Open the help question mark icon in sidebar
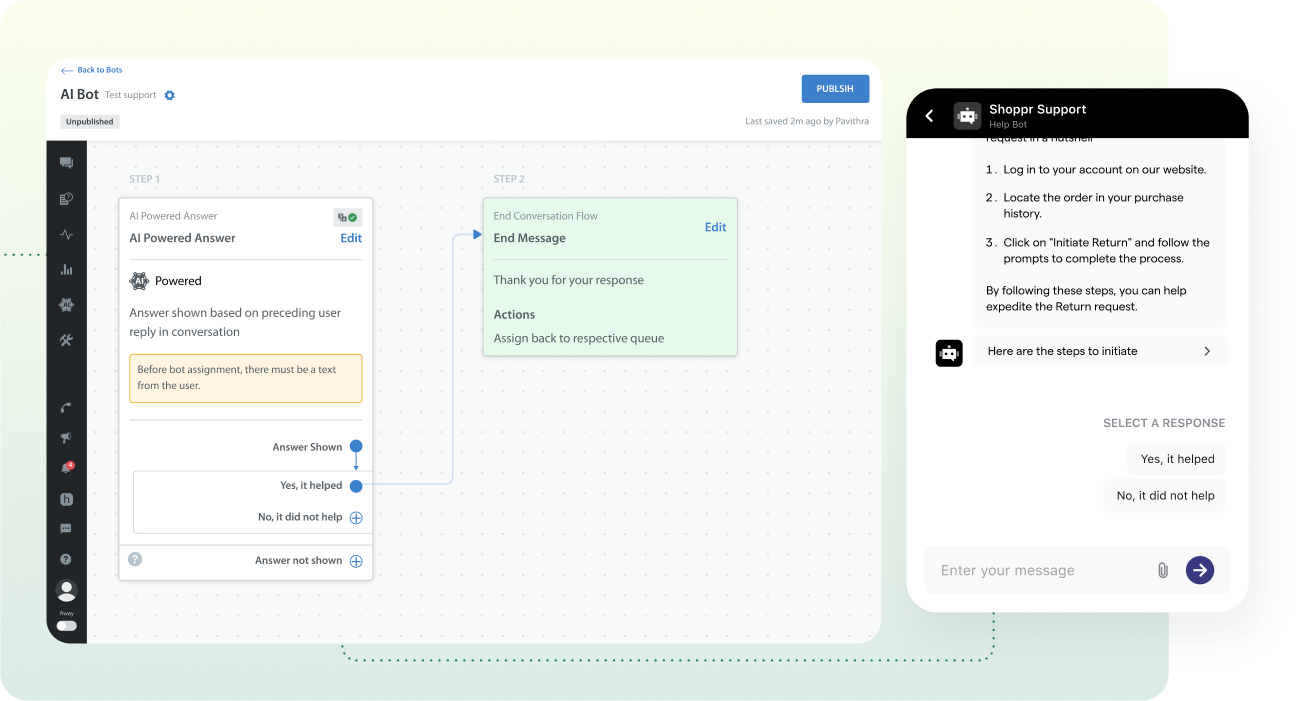This screenshot has width=1306, height=701. click(x=66, y=558)
